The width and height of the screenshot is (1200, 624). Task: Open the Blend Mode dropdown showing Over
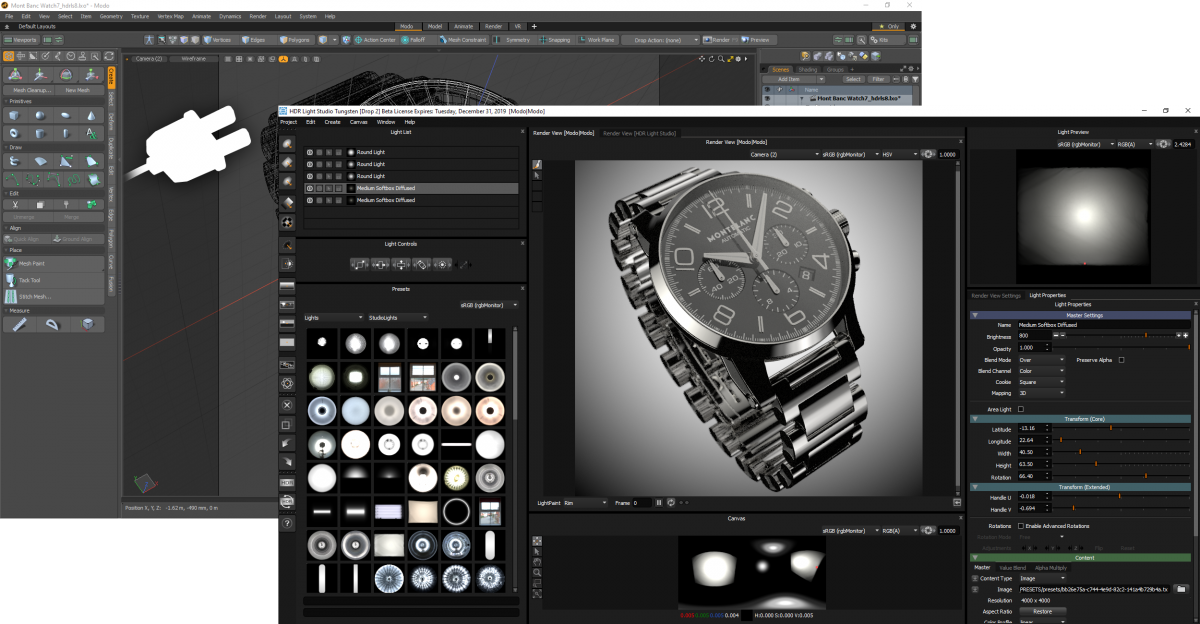coord(1041,360)
